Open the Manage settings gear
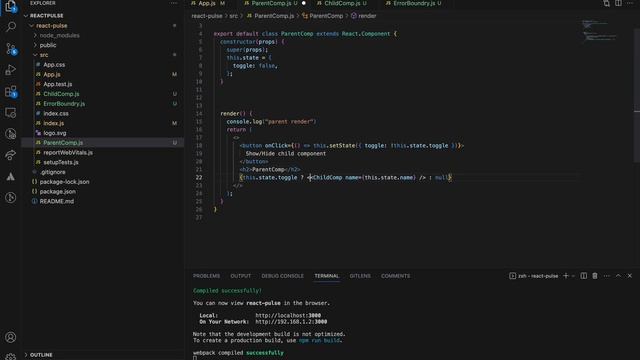Image resolution: width=640 pixels, height=360 pixels. 11,356
